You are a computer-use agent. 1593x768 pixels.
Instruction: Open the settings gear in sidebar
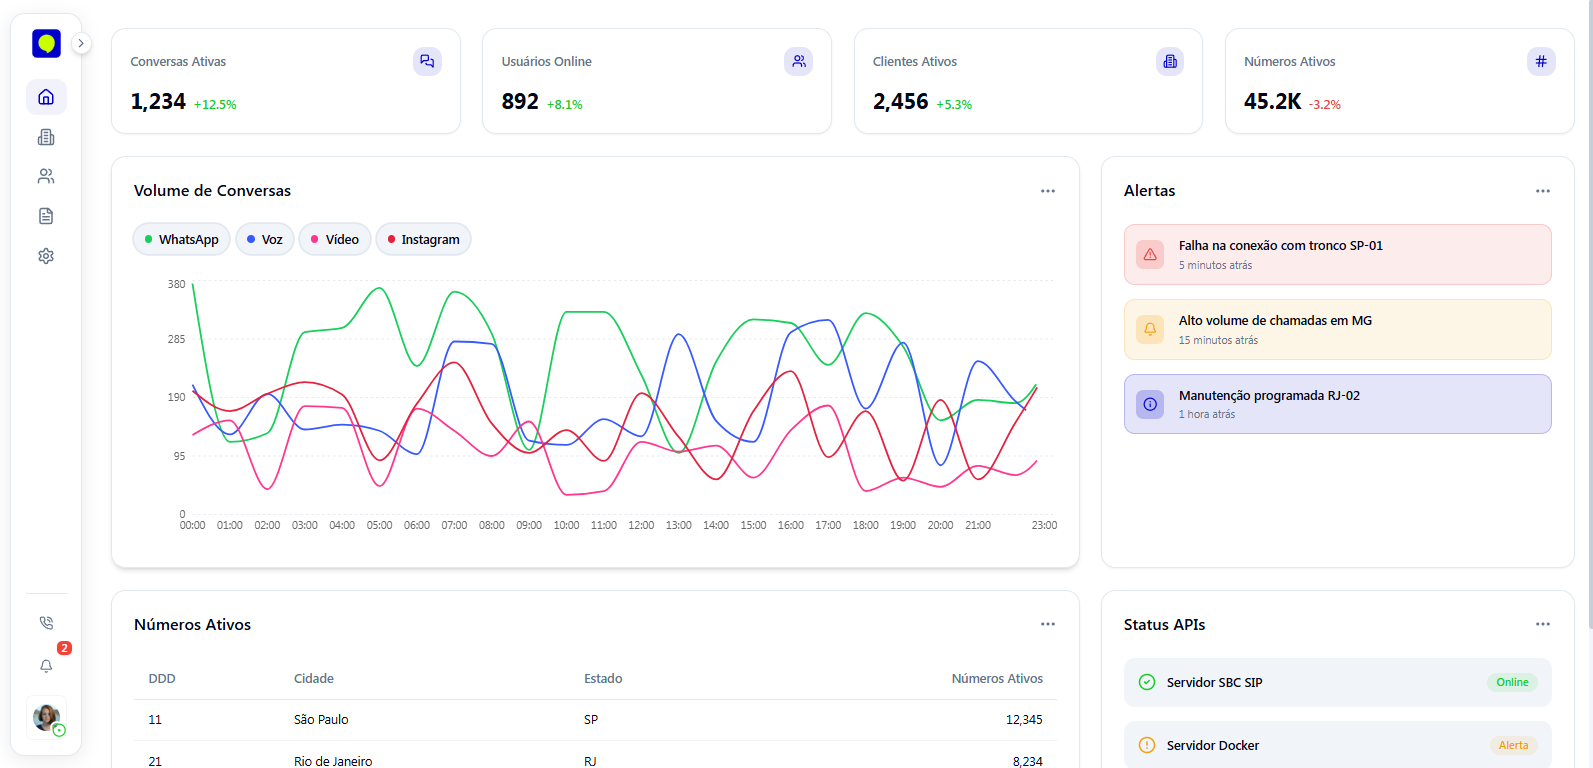pos(46,256)
